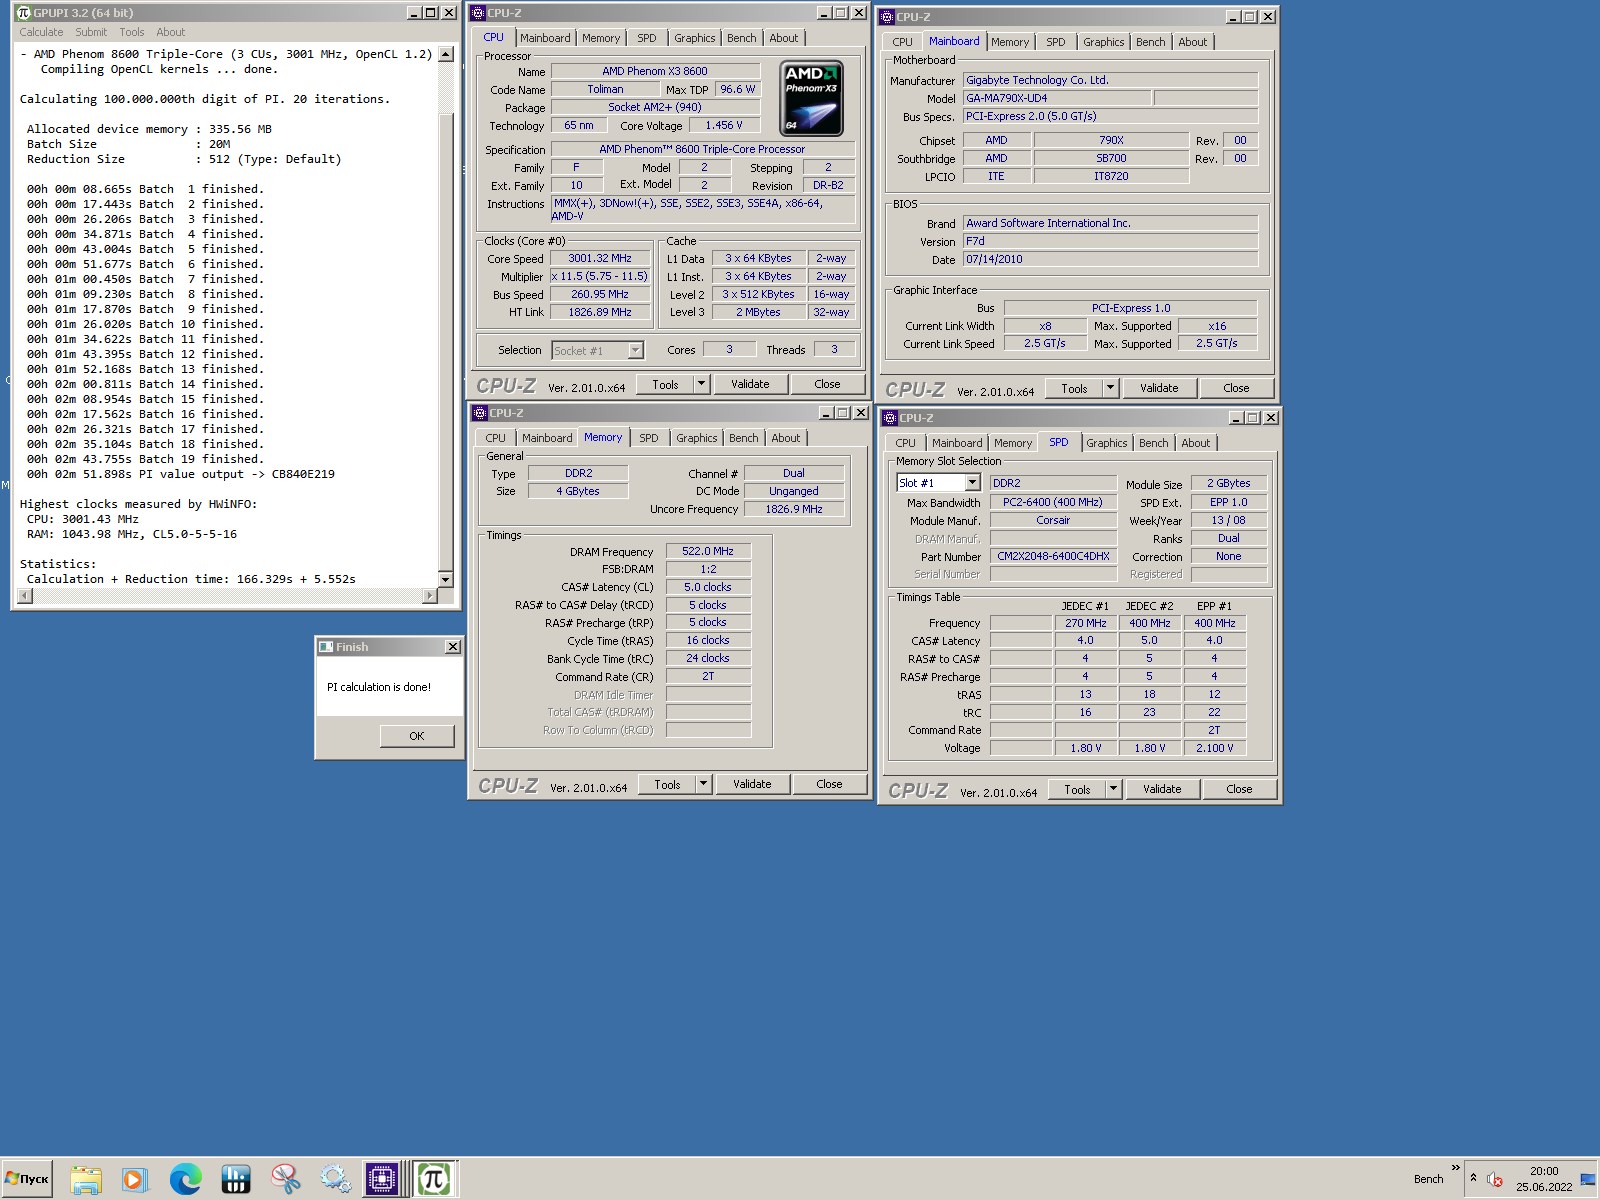The width and height of the screenshot is (1600, 1200).
Task: Click the Multiplier value x 11.5
Action: pos(600,276)
